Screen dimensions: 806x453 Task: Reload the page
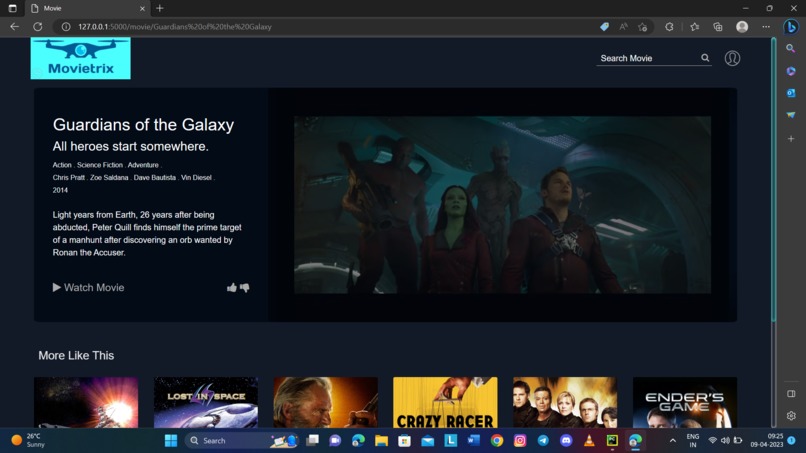(x=38, y=27)
